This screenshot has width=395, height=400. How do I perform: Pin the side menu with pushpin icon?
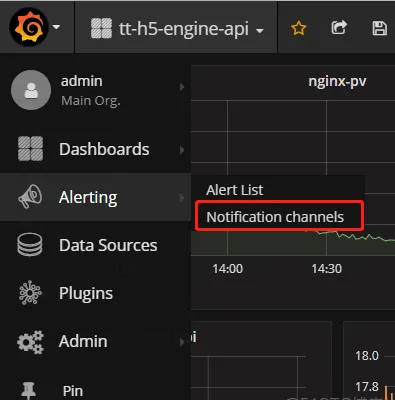pos(29,390)
